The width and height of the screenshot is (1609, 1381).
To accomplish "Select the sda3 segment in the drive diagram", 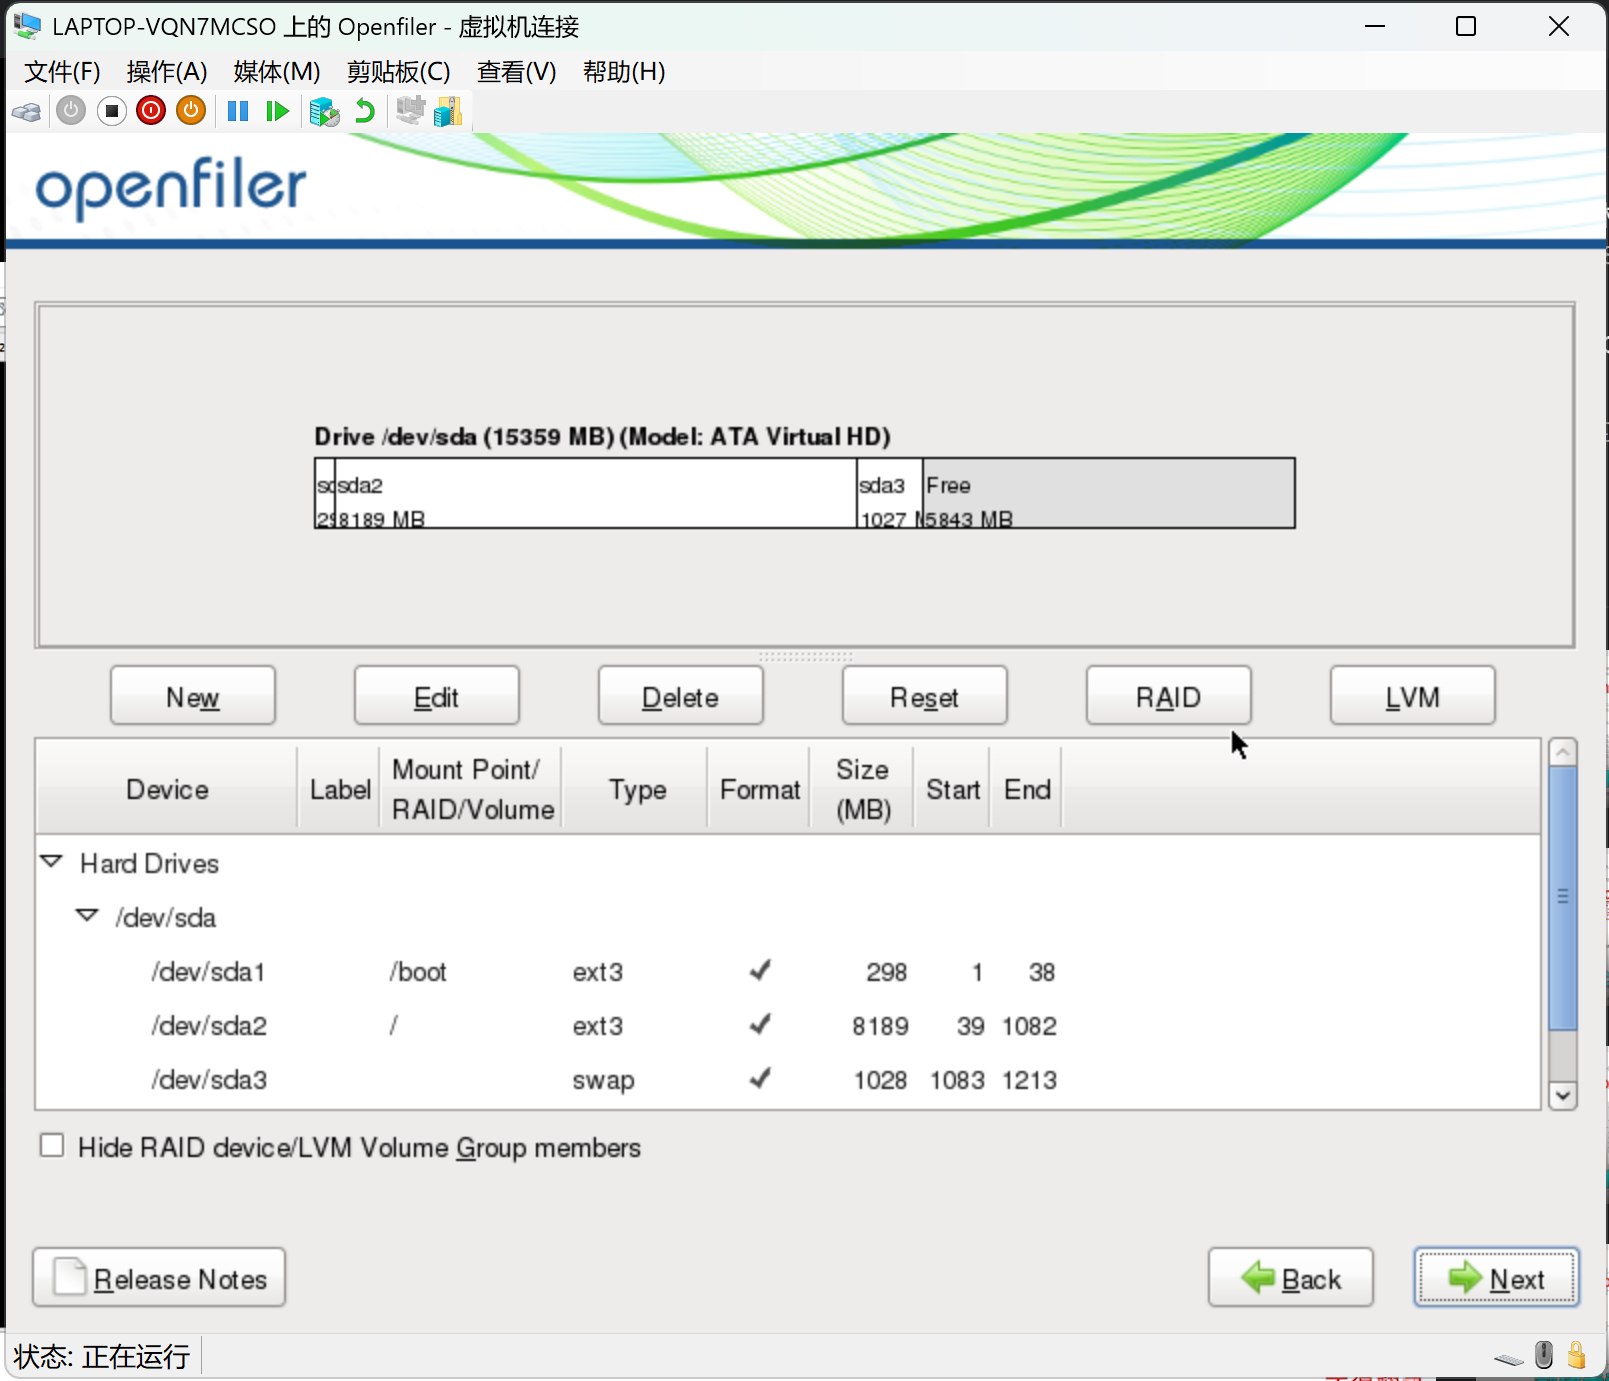I will click(x=890, y=493).
